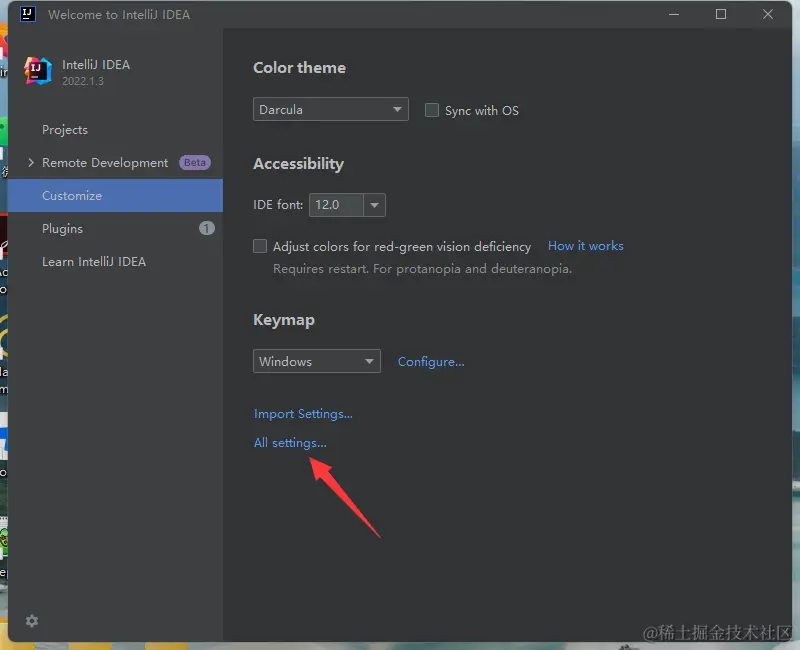Minimize the Welcome to IntelliJ IDEA window
The image size is (800, 650).
[x=674, y=14]
